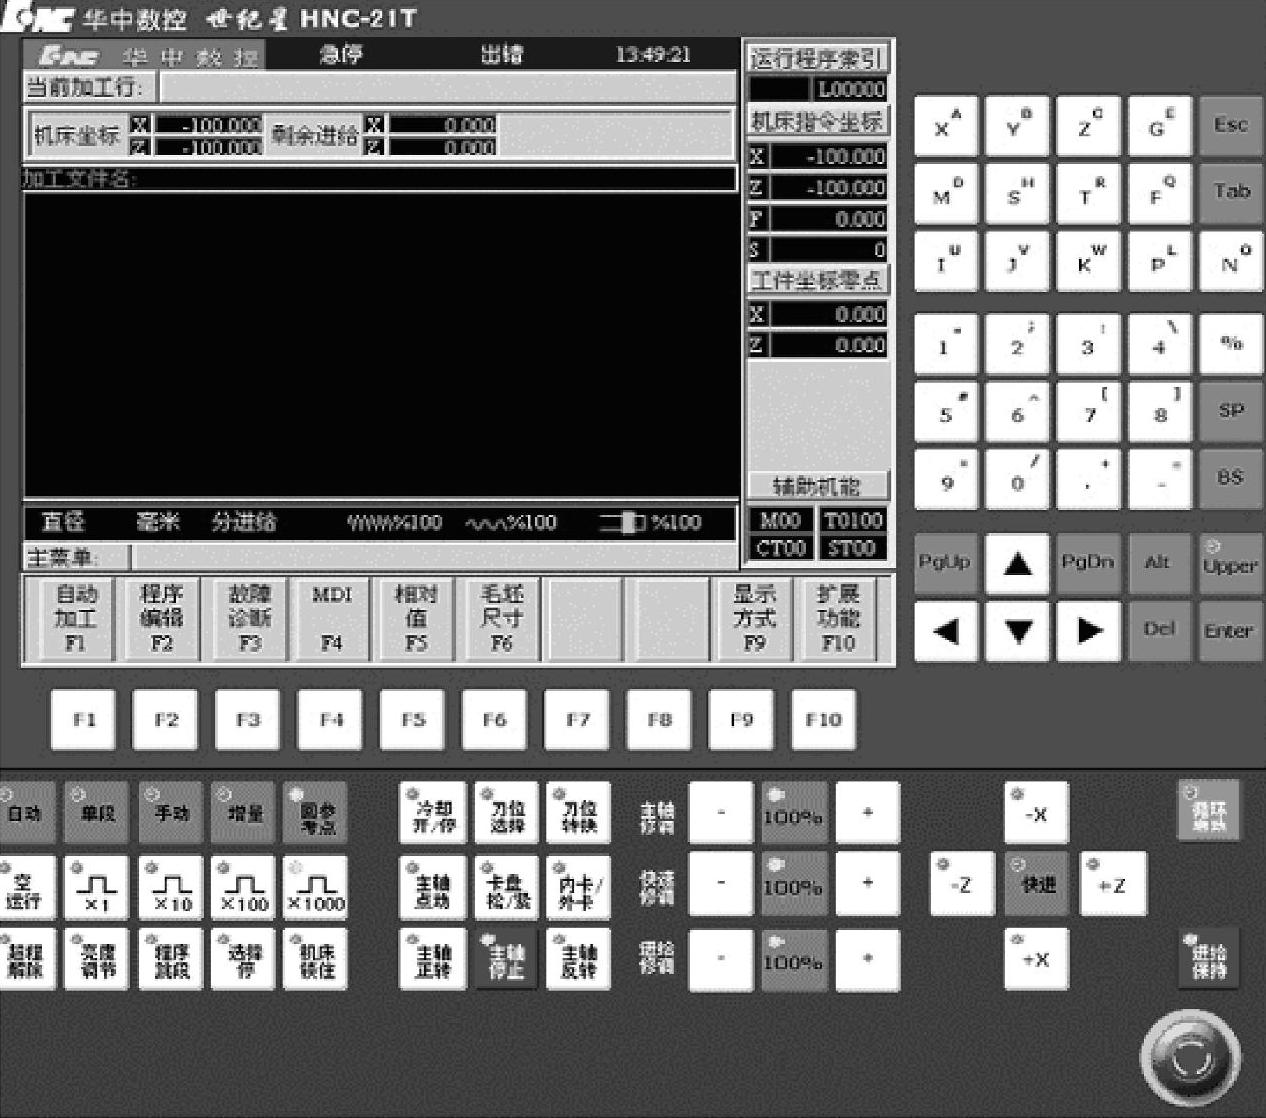Click 刀位选择 tool position select key
Viewport: 1266px width, 1118px height.
tap(506, 813)
